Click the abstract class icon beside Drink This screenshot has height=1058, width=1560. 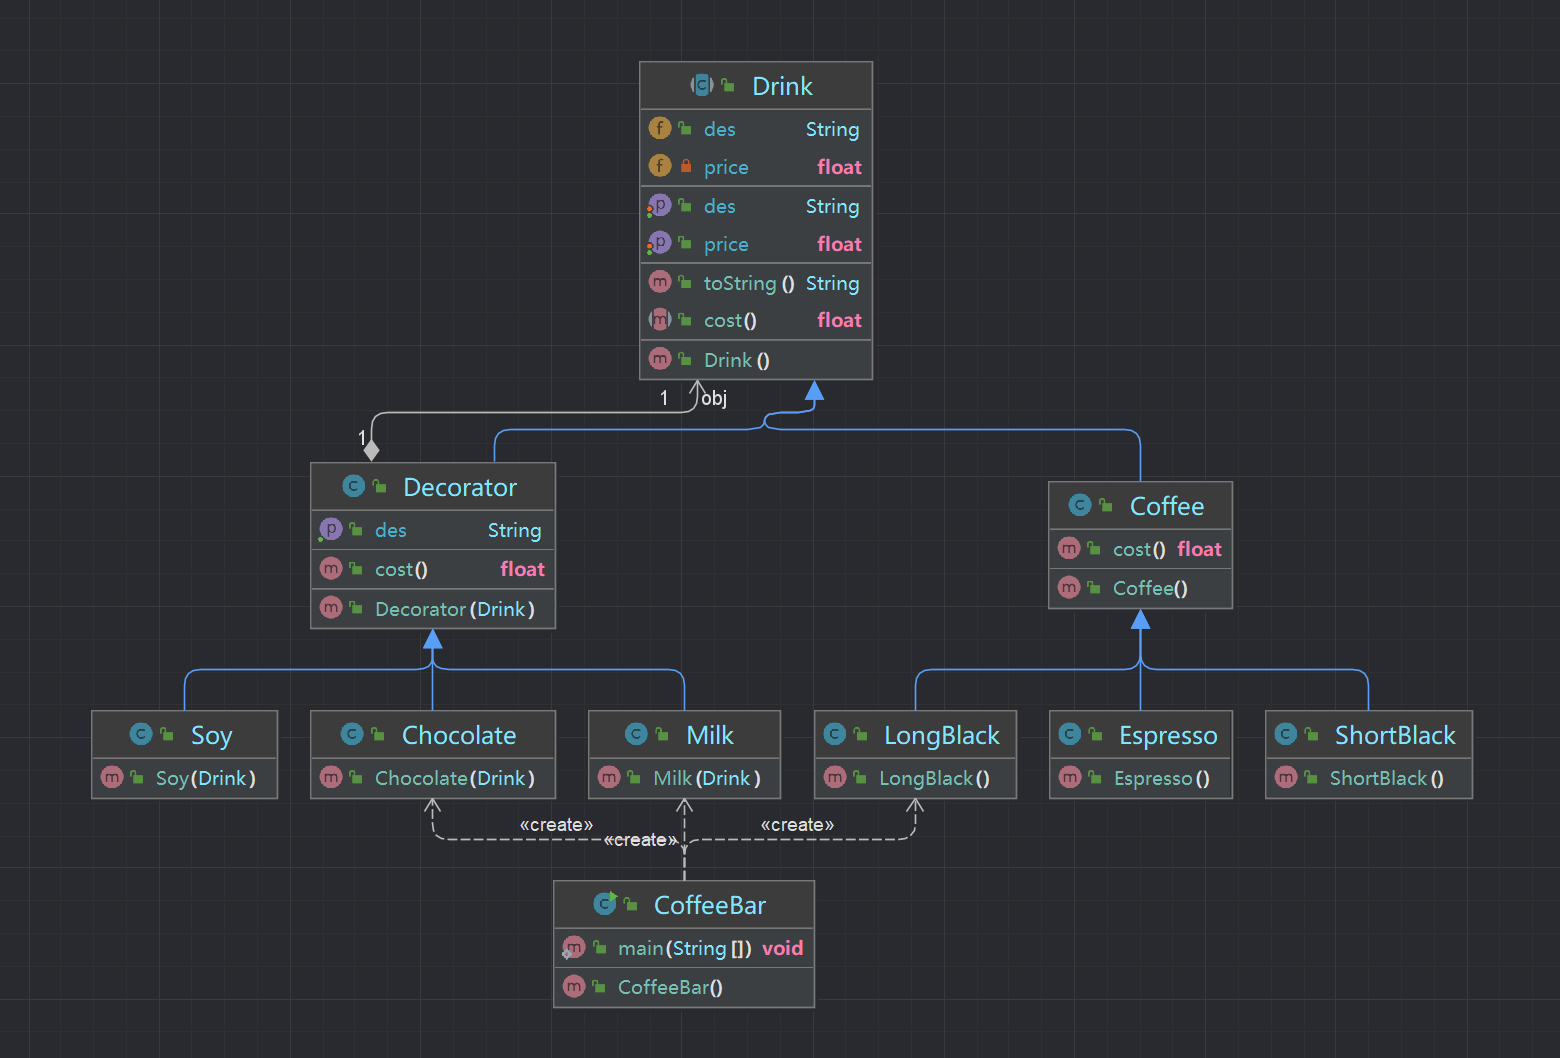pos(702,86)
